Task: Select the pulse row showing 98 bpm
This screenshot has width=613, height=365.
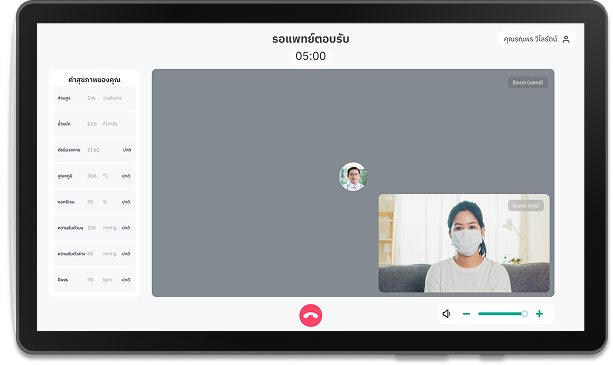Action: 94,279
